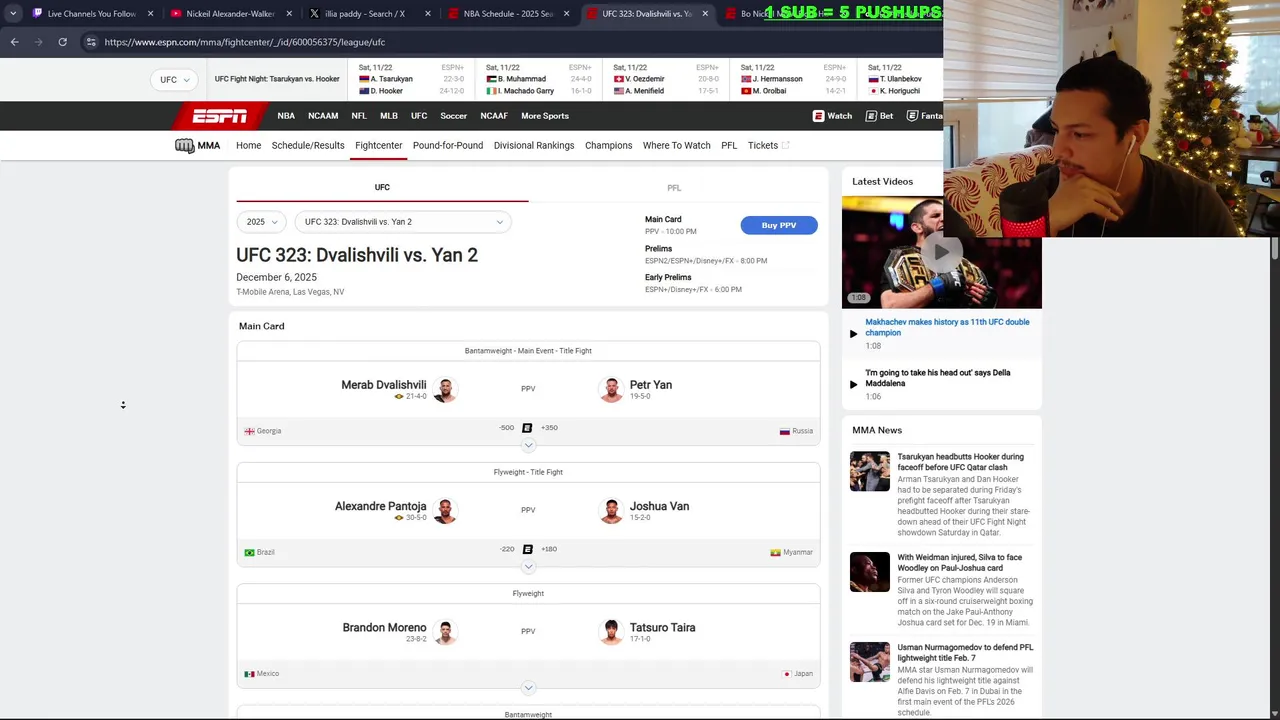Open the Soccer section in ESPN nav
Viewport: 1280px width, 720px height.
click(453, 116)
